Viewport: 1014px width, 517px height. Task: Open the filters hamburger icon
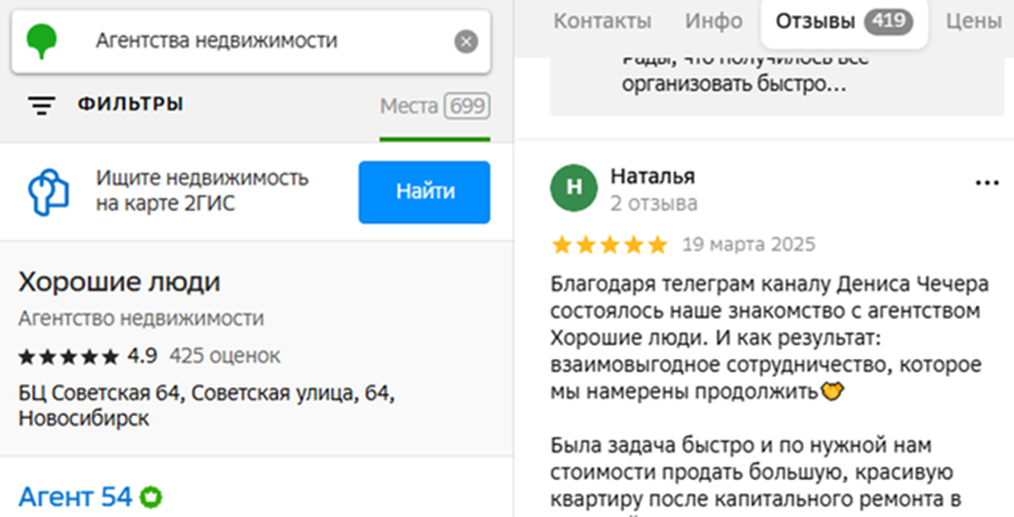[41, 105]
